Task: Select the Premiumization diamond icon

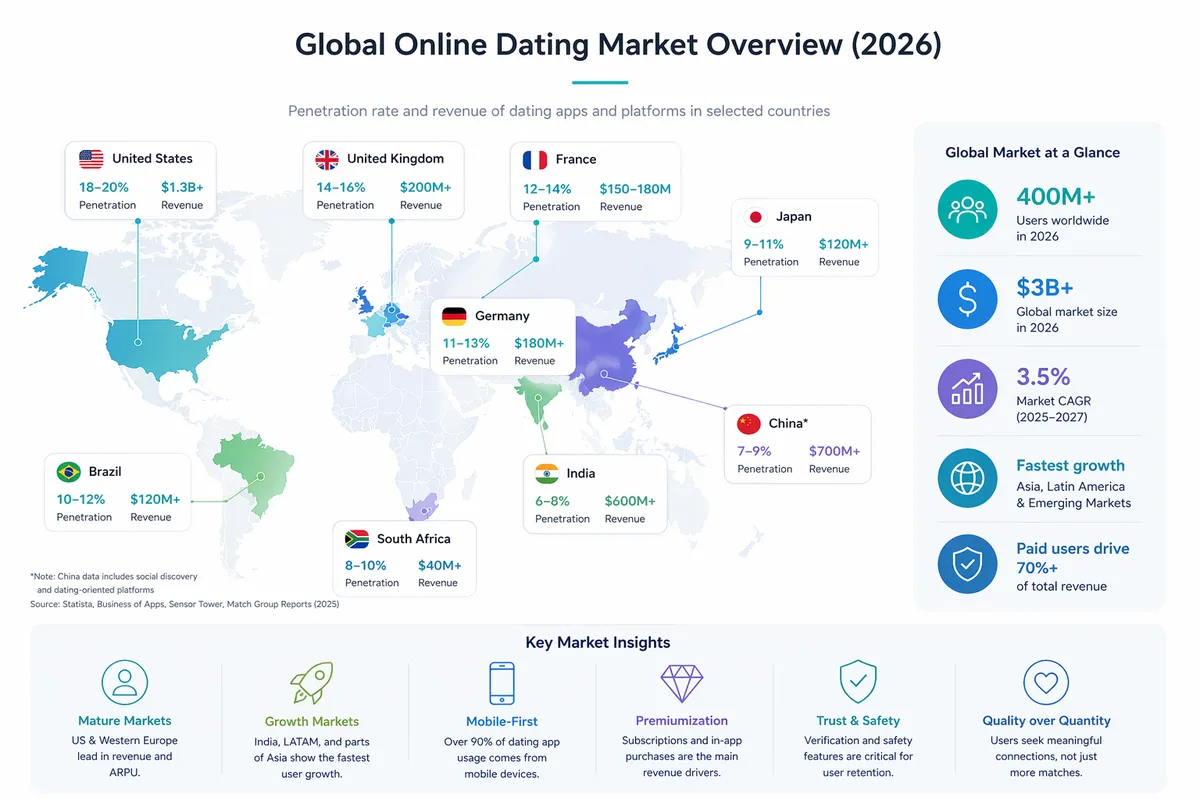Action: pyautogui.click(x=682, y=683)
